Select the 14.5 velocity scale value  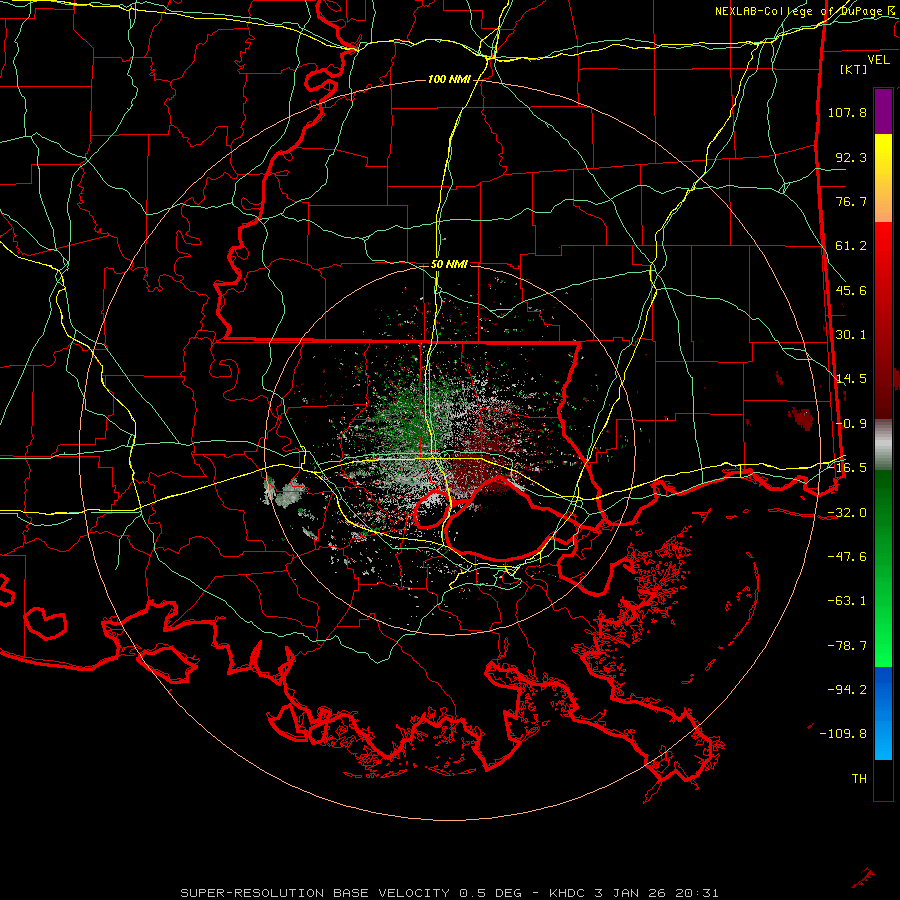tap(851, 379)
